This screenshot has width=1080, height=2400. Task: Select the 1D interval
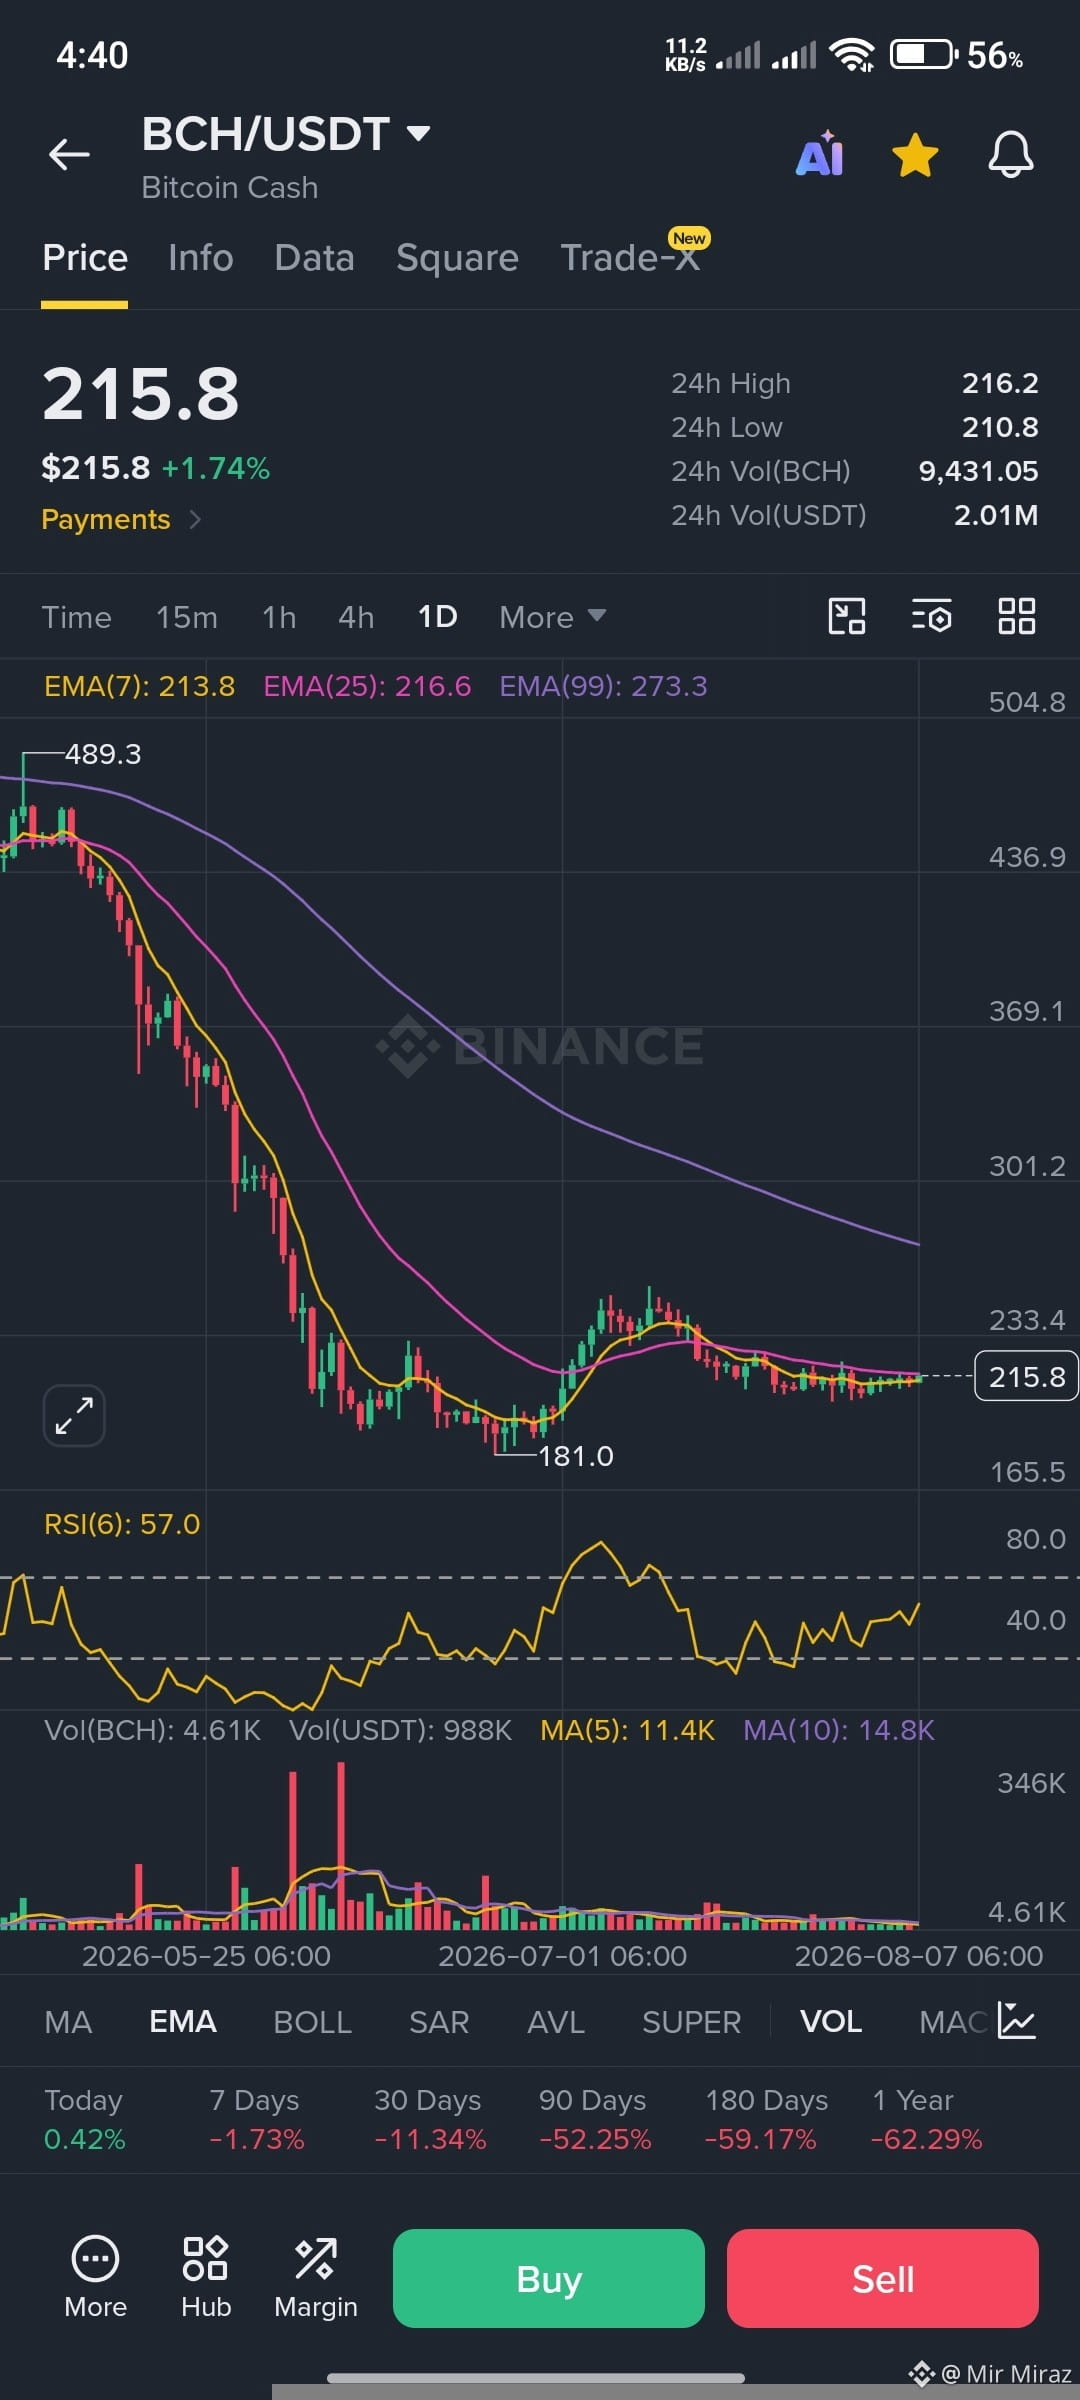(437, 617)
